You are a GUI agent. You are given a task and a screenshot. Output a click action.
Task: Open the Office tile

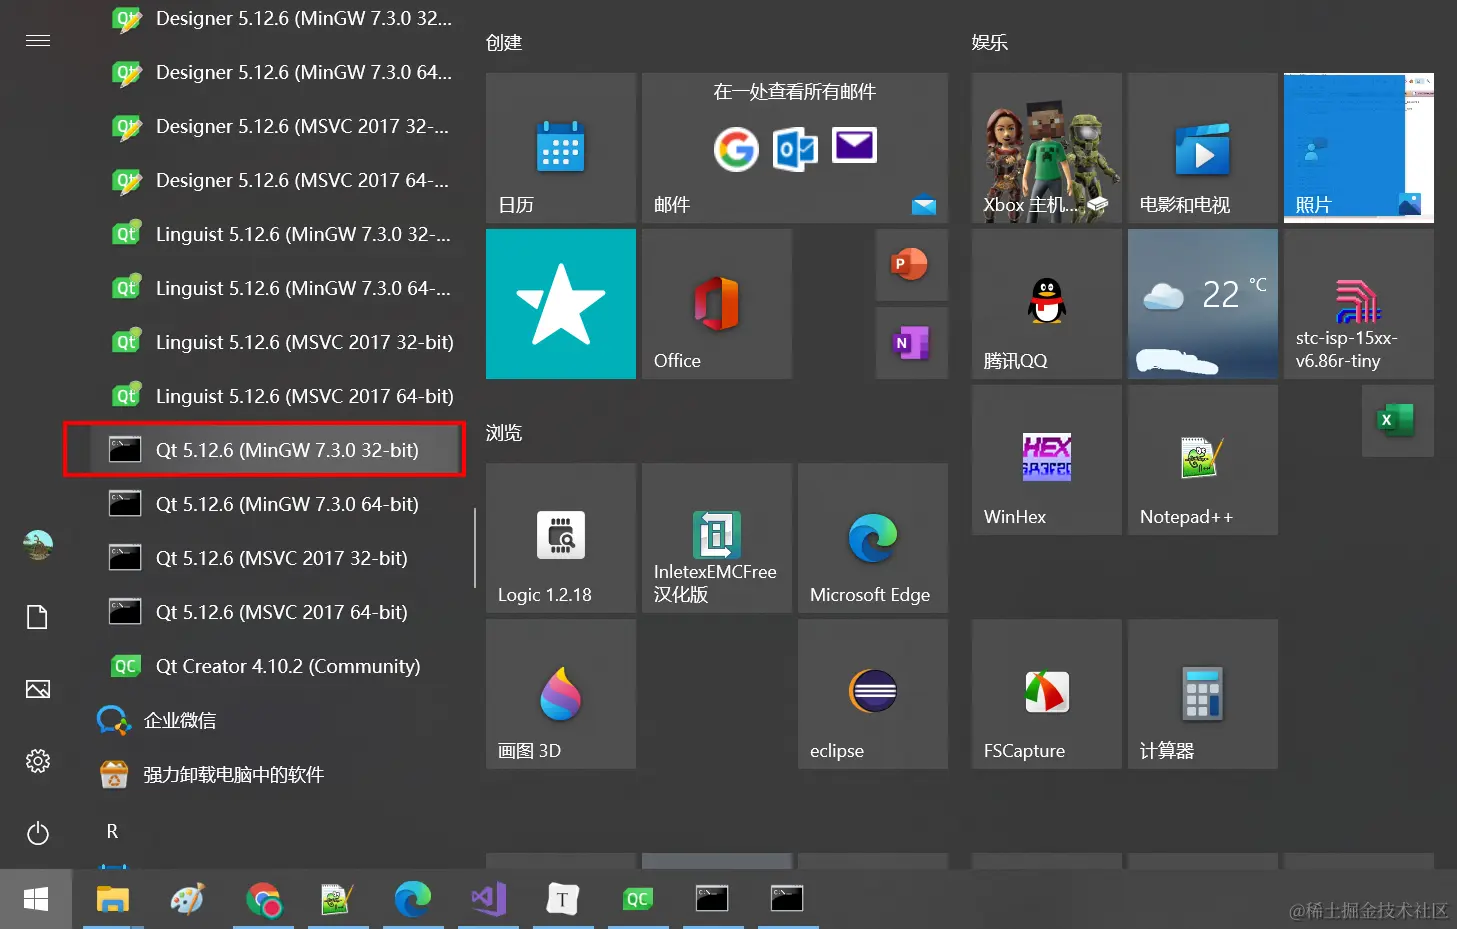(x=717, y=304)
